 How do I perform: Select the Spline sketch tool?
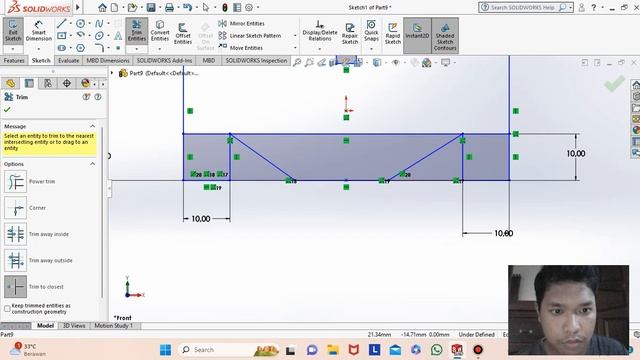[x=99, y=24]
